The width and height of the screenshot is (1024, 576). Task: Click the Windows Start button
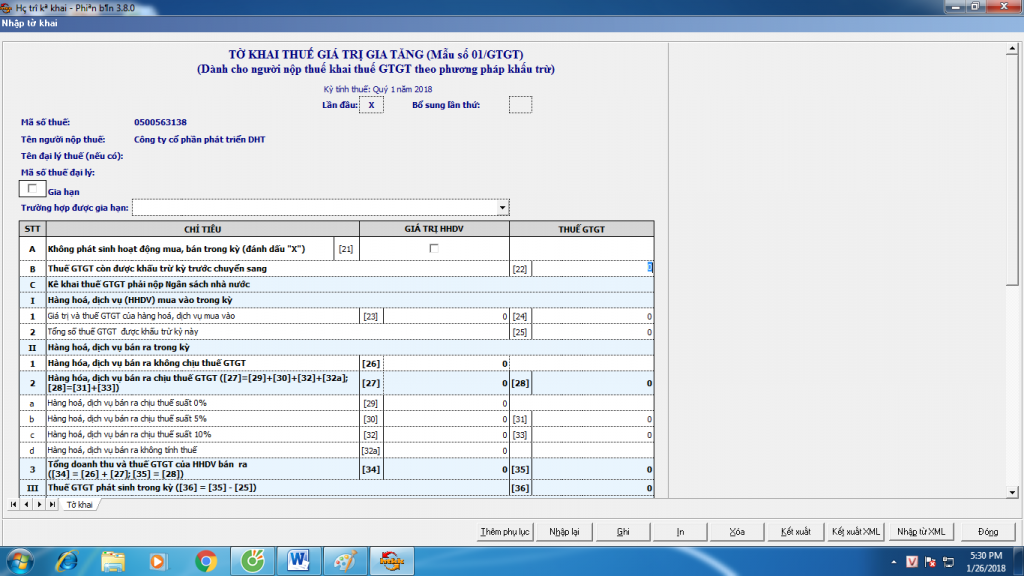click(x=20, y=560)
